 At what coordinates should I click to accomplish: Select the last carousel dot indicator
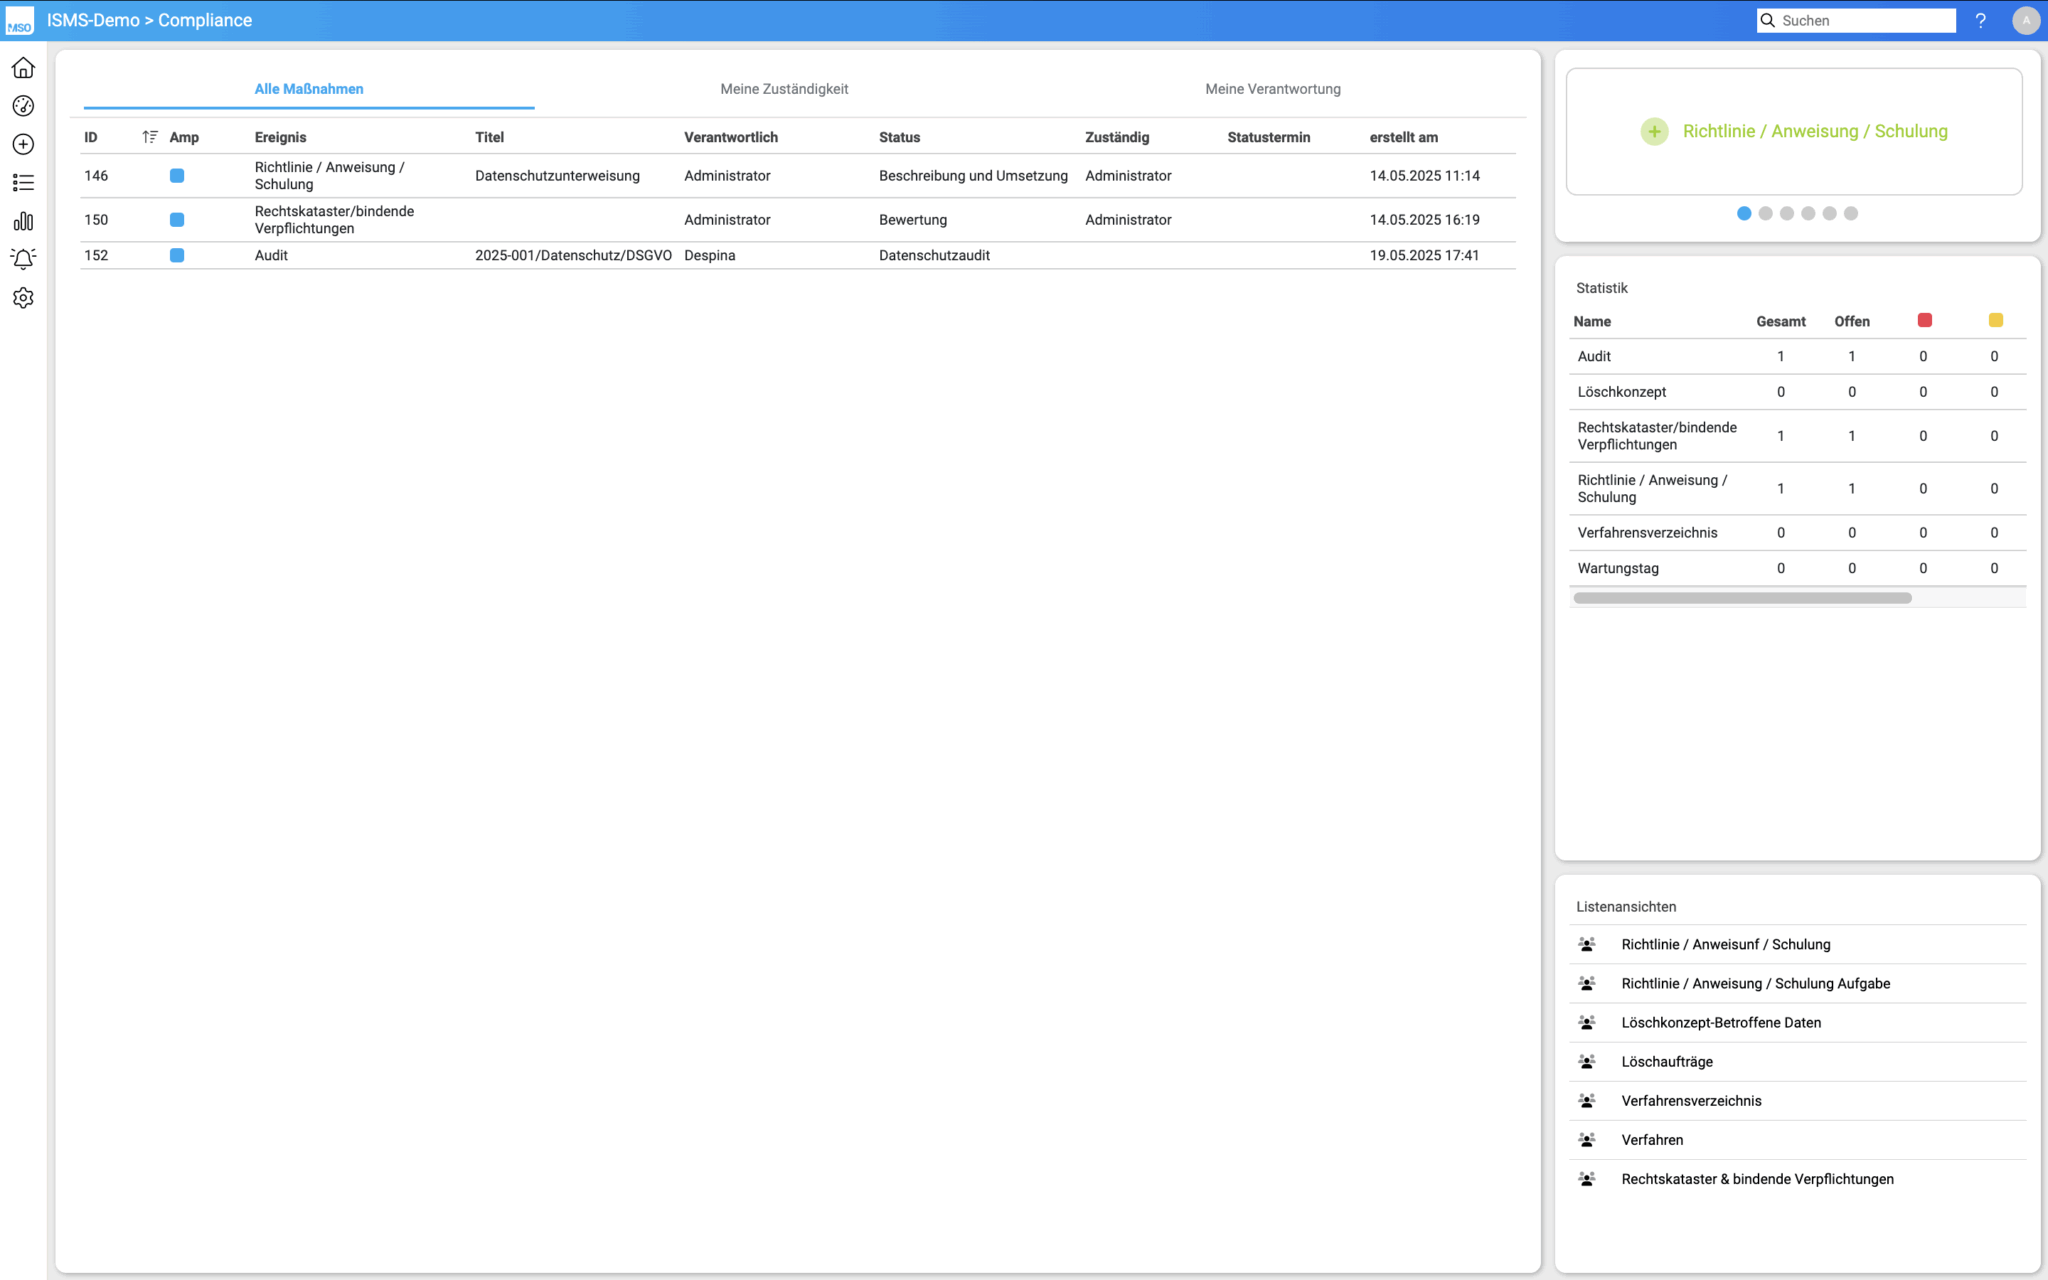(1851, 213)
